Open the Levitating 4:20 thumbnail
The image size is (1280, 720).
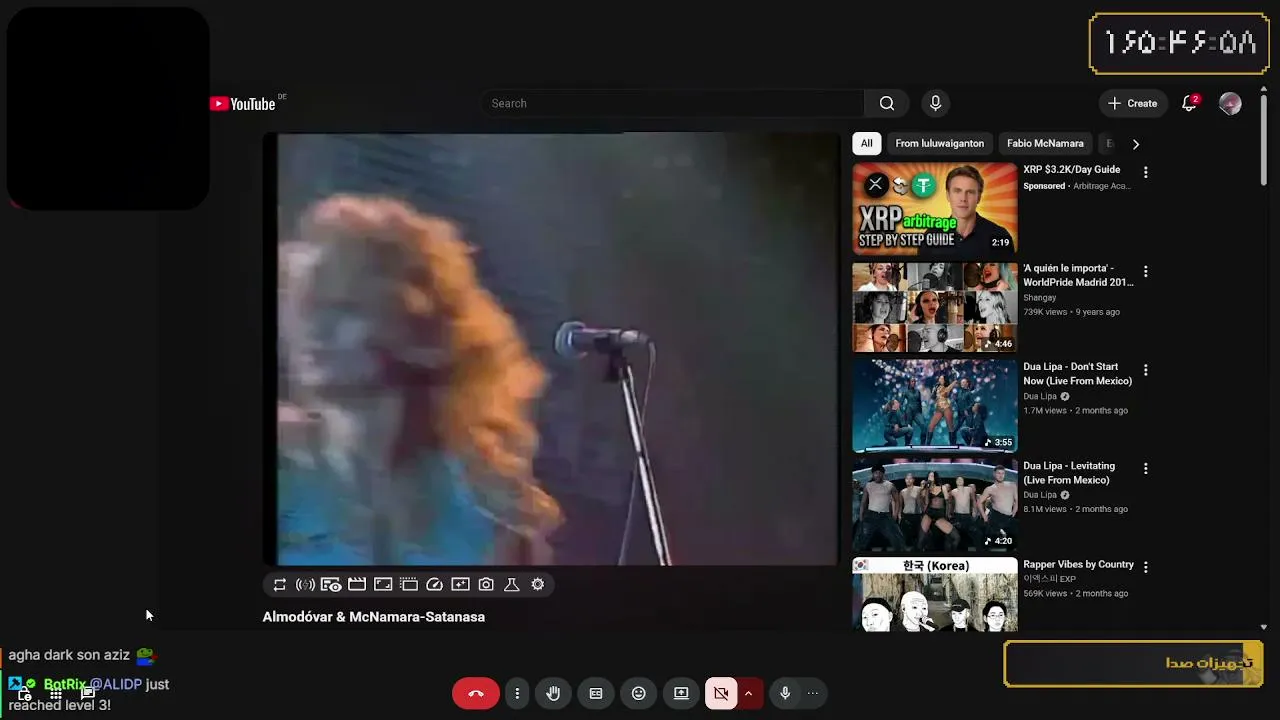pyautogui.click(x=934, y=505)
